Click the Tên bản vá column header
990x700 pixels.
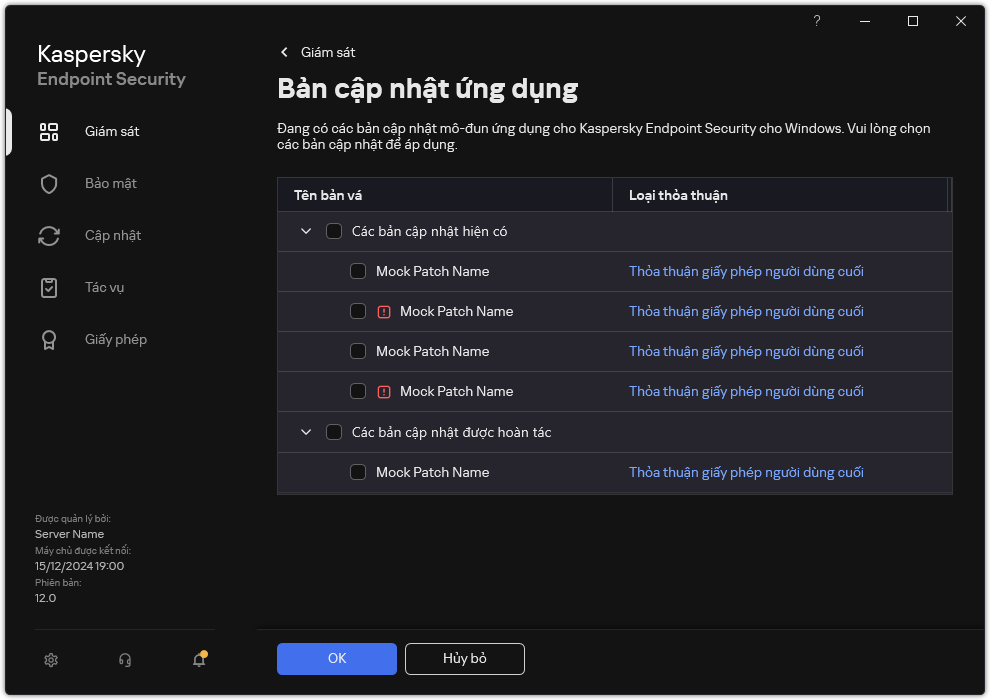pyautogui.click(x=335, y=195)
